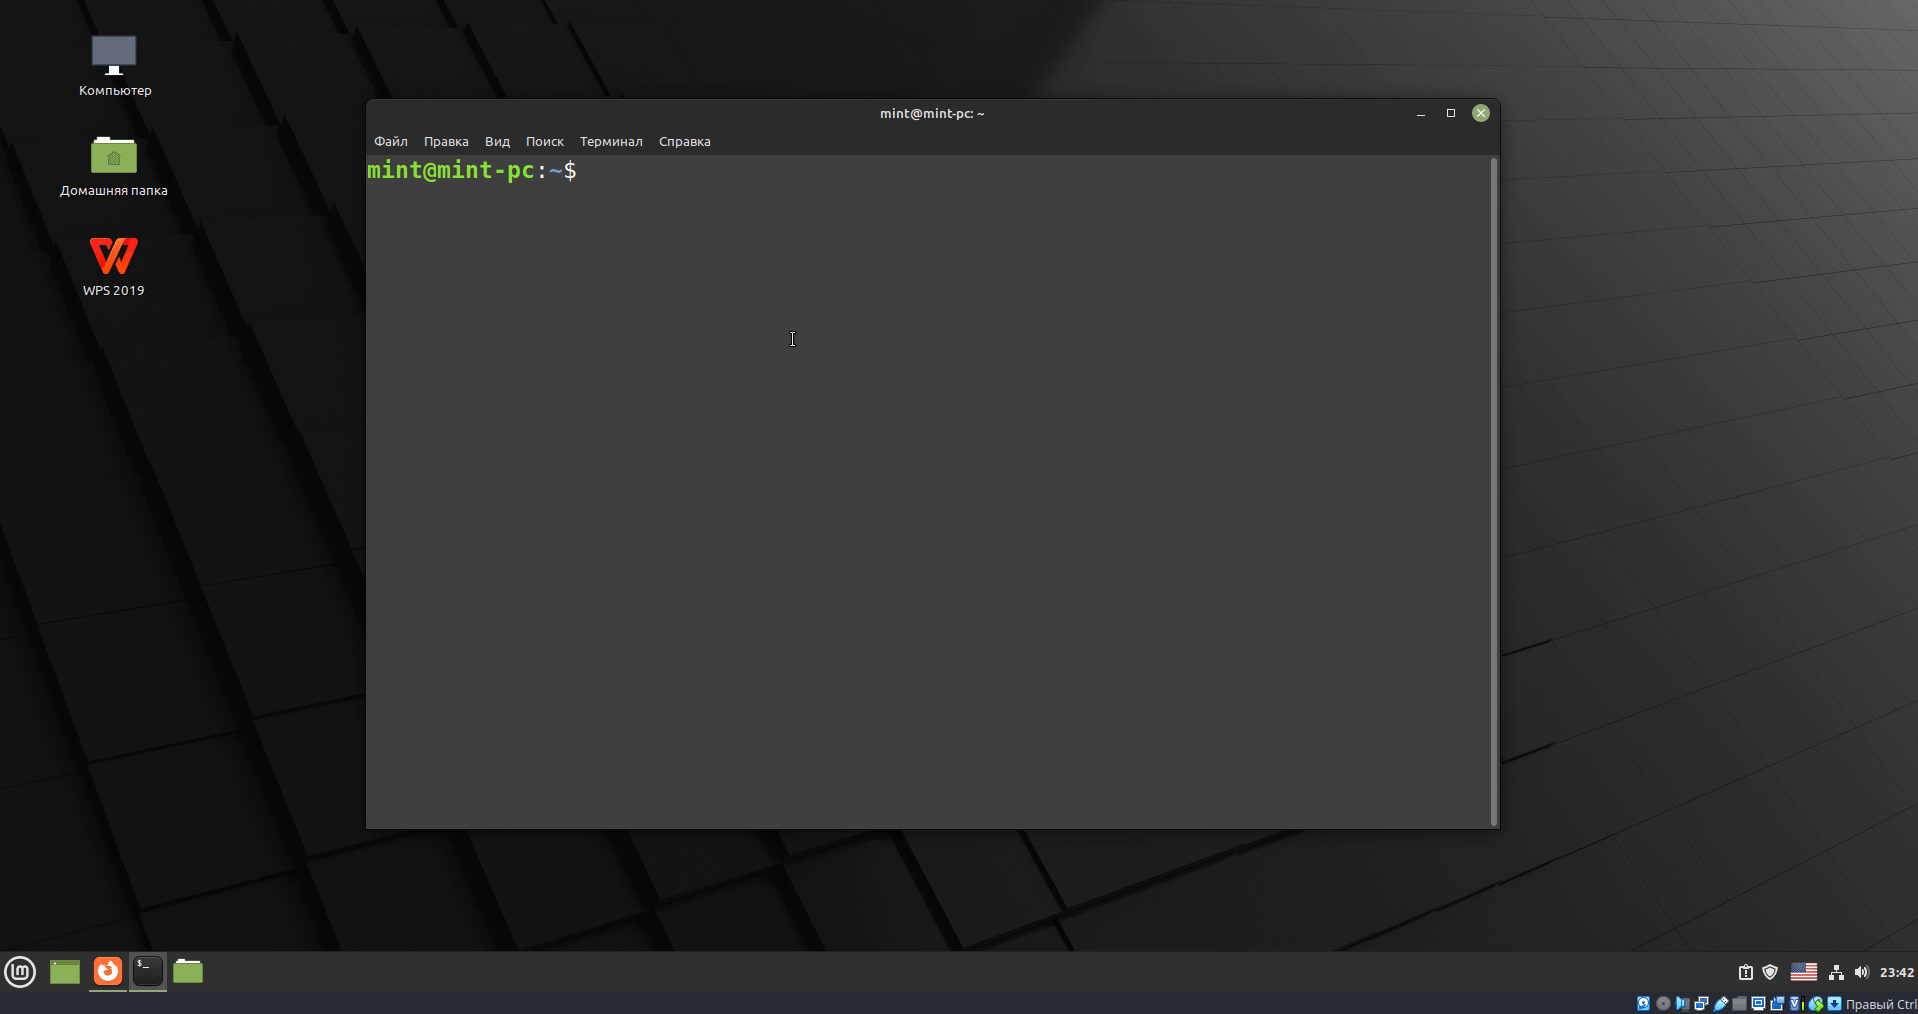Launch Firefox from the taskbar
Screen dimensions: 1918x1014
pyautogui.click(x=107, y=971)
